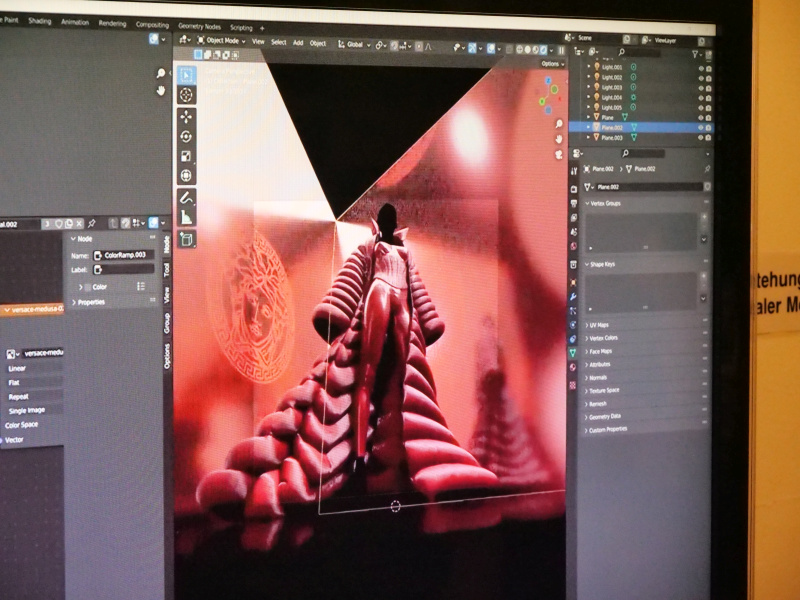Screen dimensions: 800x600
Task: Hide Light.005 with its eye icon
Action: point(701,108)
